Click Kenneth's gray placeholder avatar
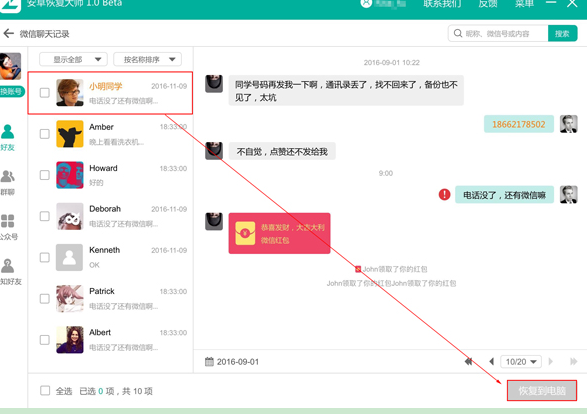The height and width of the screenshot is (414, 587). [70, 257]
